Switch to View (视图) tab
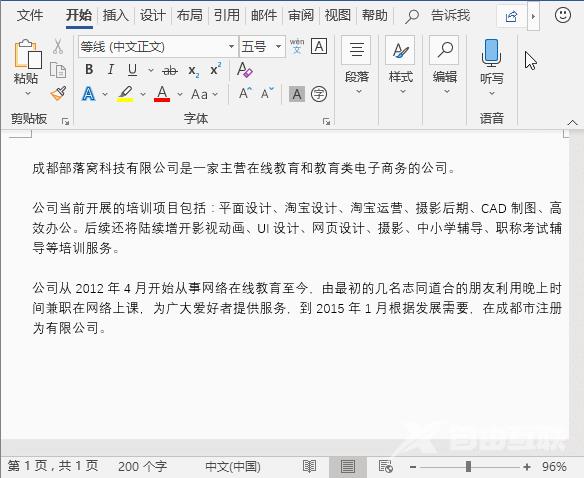This screenshot has height=478, width=584. (338, 16)
